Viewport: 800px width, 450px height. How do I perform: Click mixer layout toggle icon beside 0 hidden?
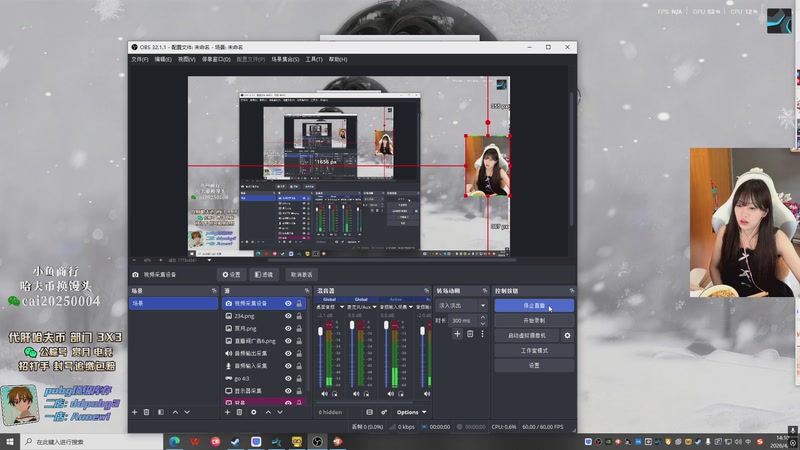(x=369, y=412)
